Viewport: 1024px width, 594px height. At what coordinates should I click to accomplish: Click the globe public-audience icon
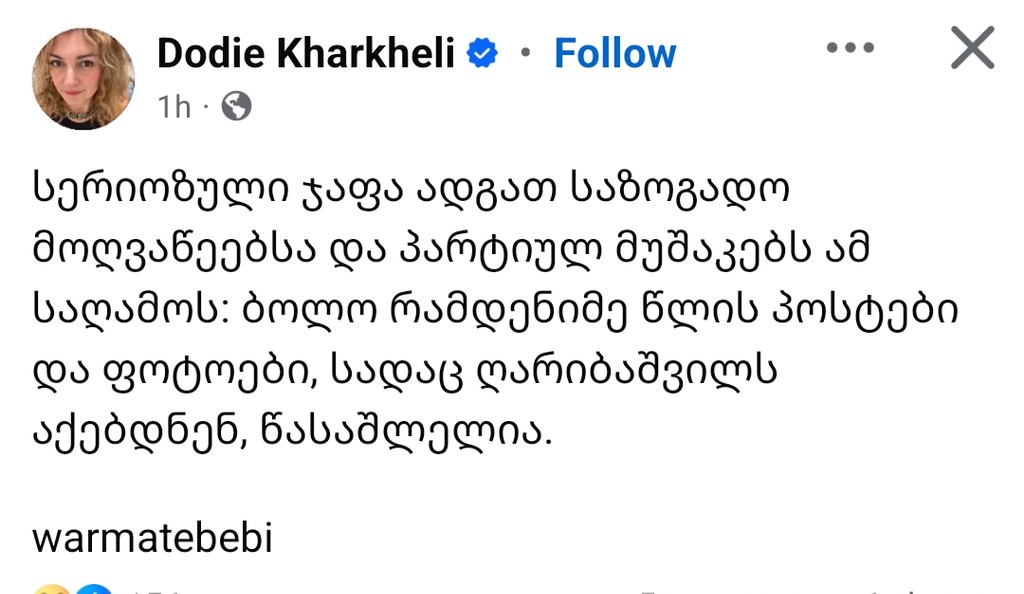point(236,106)
